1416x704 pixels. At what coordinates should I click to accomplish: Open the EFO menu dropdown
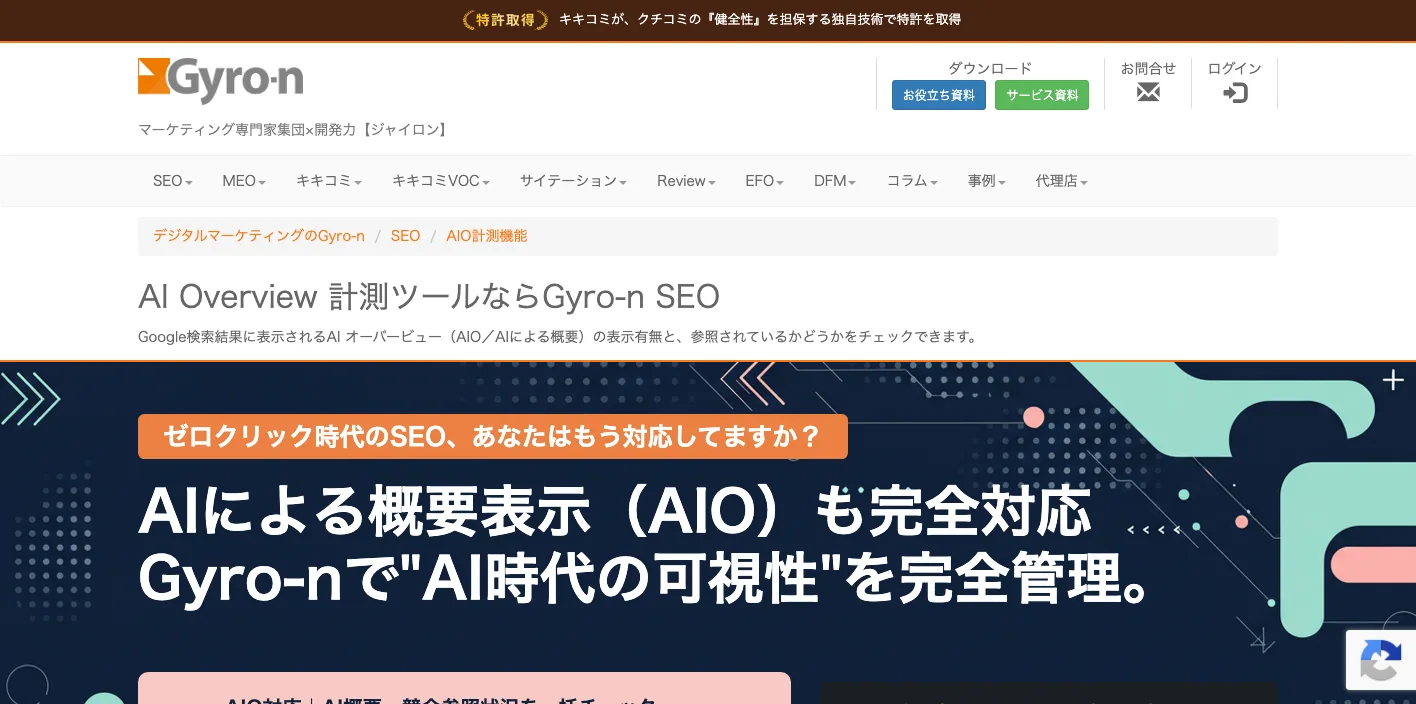[x=764, y=181]
